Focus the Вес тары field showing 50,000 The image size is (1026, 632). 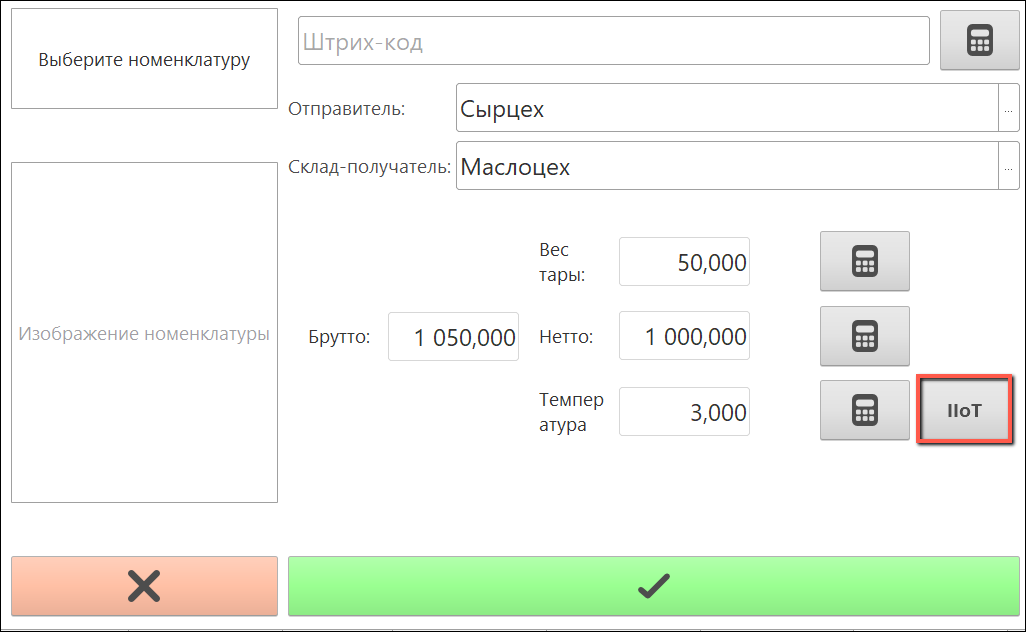coord(684,262)
